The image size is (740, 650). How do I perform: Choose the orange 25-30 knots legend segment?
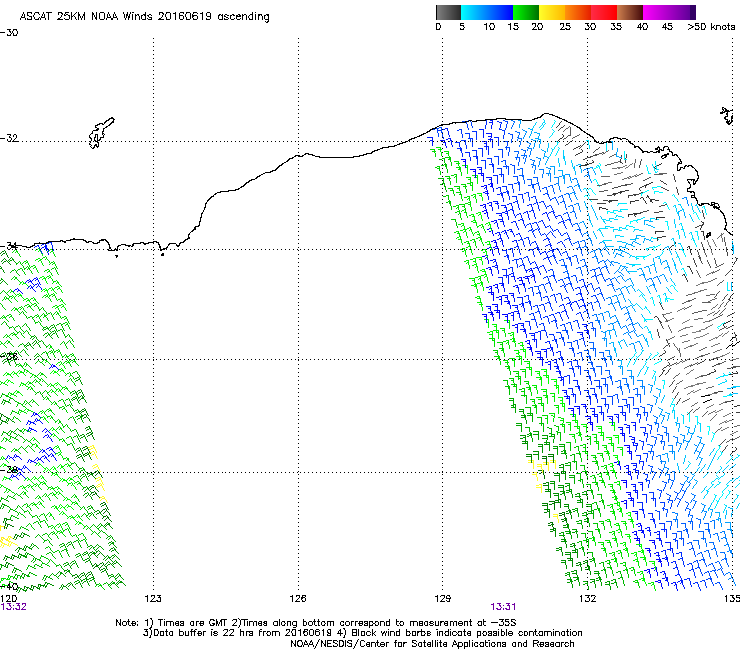point(578,12)
